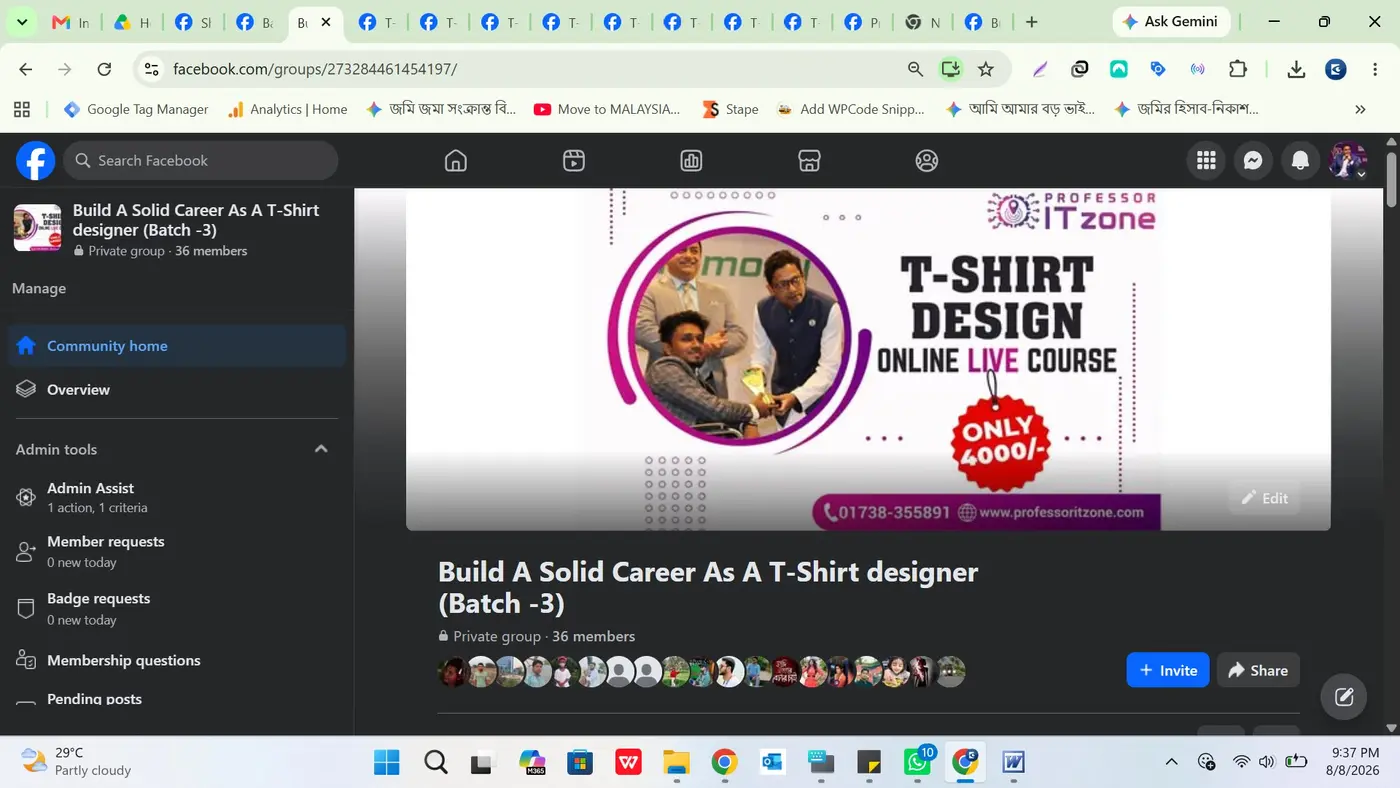Open Windows Start menu
The width and height of the screenshot is (1400, 788).
387,763
